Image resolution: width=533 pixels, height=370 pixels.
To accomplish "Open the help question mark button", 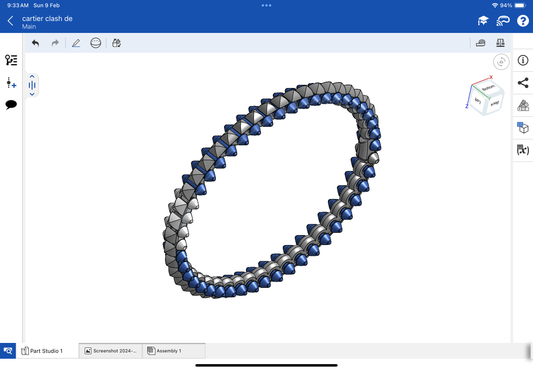I will click(x=523, y=21).
